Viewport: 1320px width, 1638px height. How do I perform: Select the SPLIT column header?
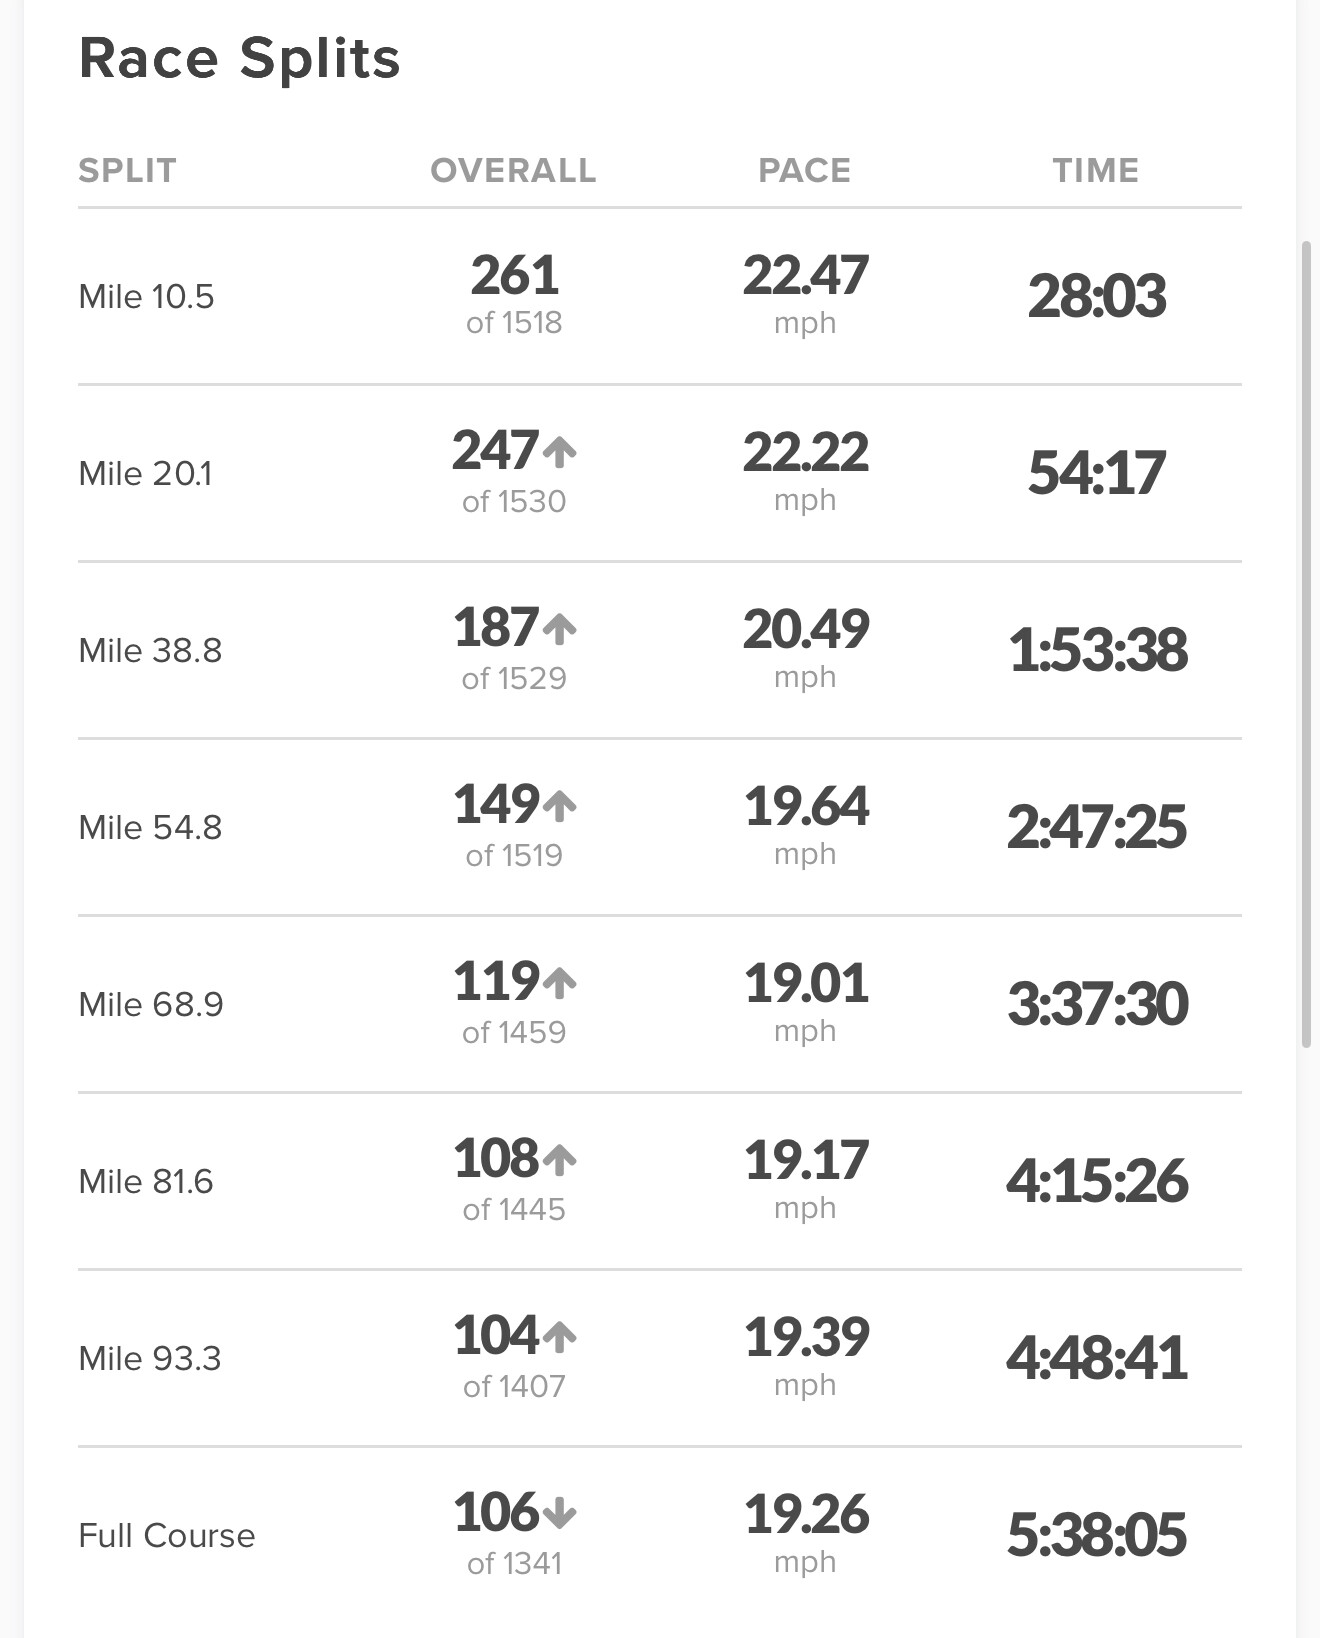pos(127,171)
